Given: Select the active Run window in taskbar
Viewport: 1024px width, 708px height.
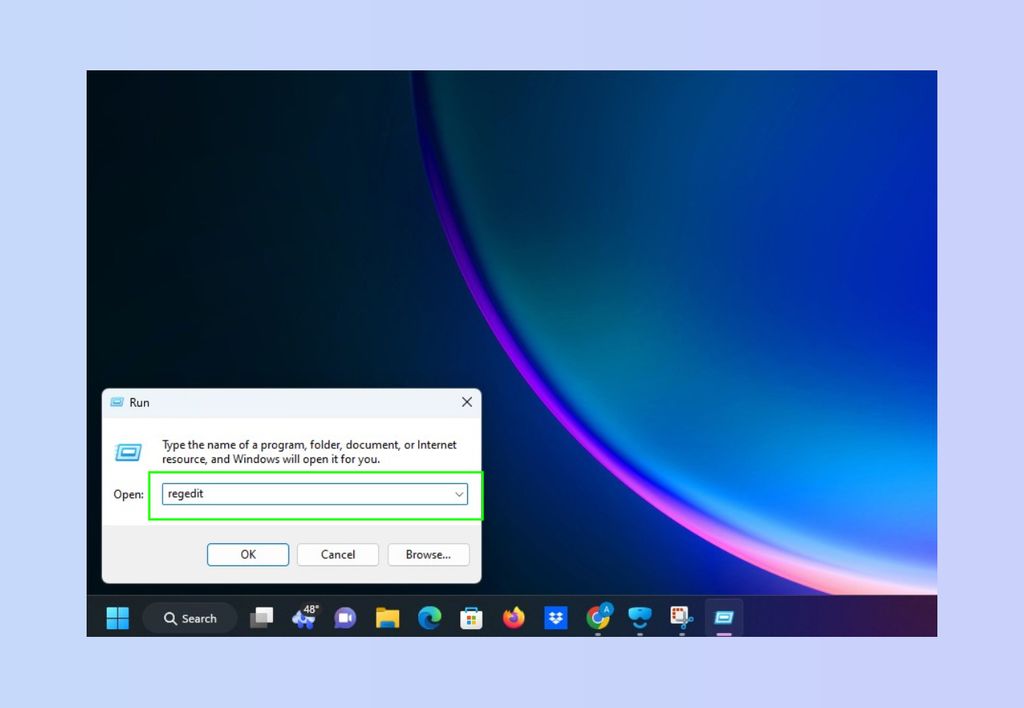Looking at the screenshot, I should [723, 617].
